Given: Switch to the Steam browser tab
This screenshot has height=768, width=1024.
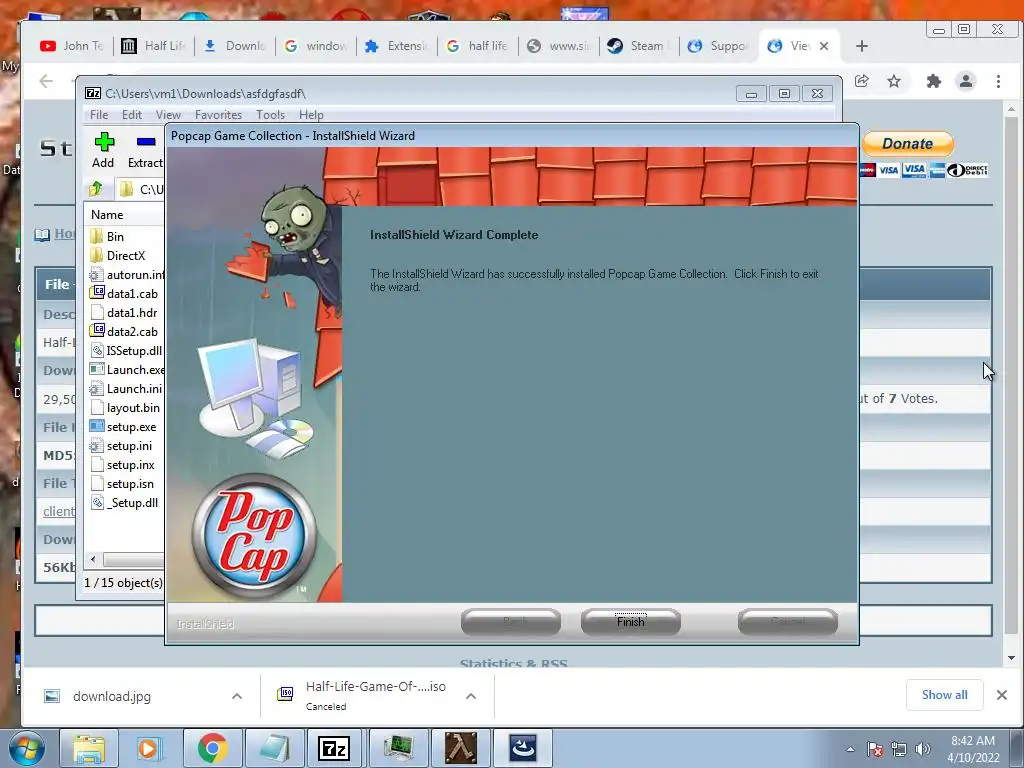Looking at the screenshot, I should pos(640,46).
